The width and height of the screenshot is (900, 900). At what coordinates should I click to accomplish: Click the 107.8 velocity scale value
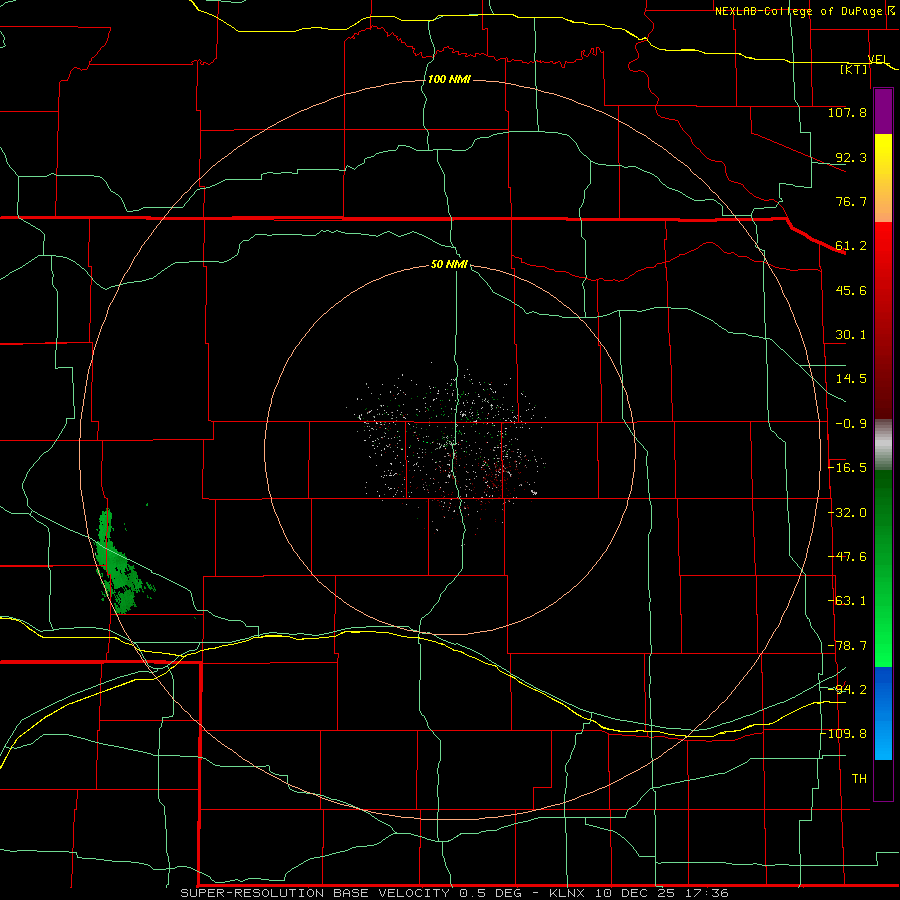847,112
